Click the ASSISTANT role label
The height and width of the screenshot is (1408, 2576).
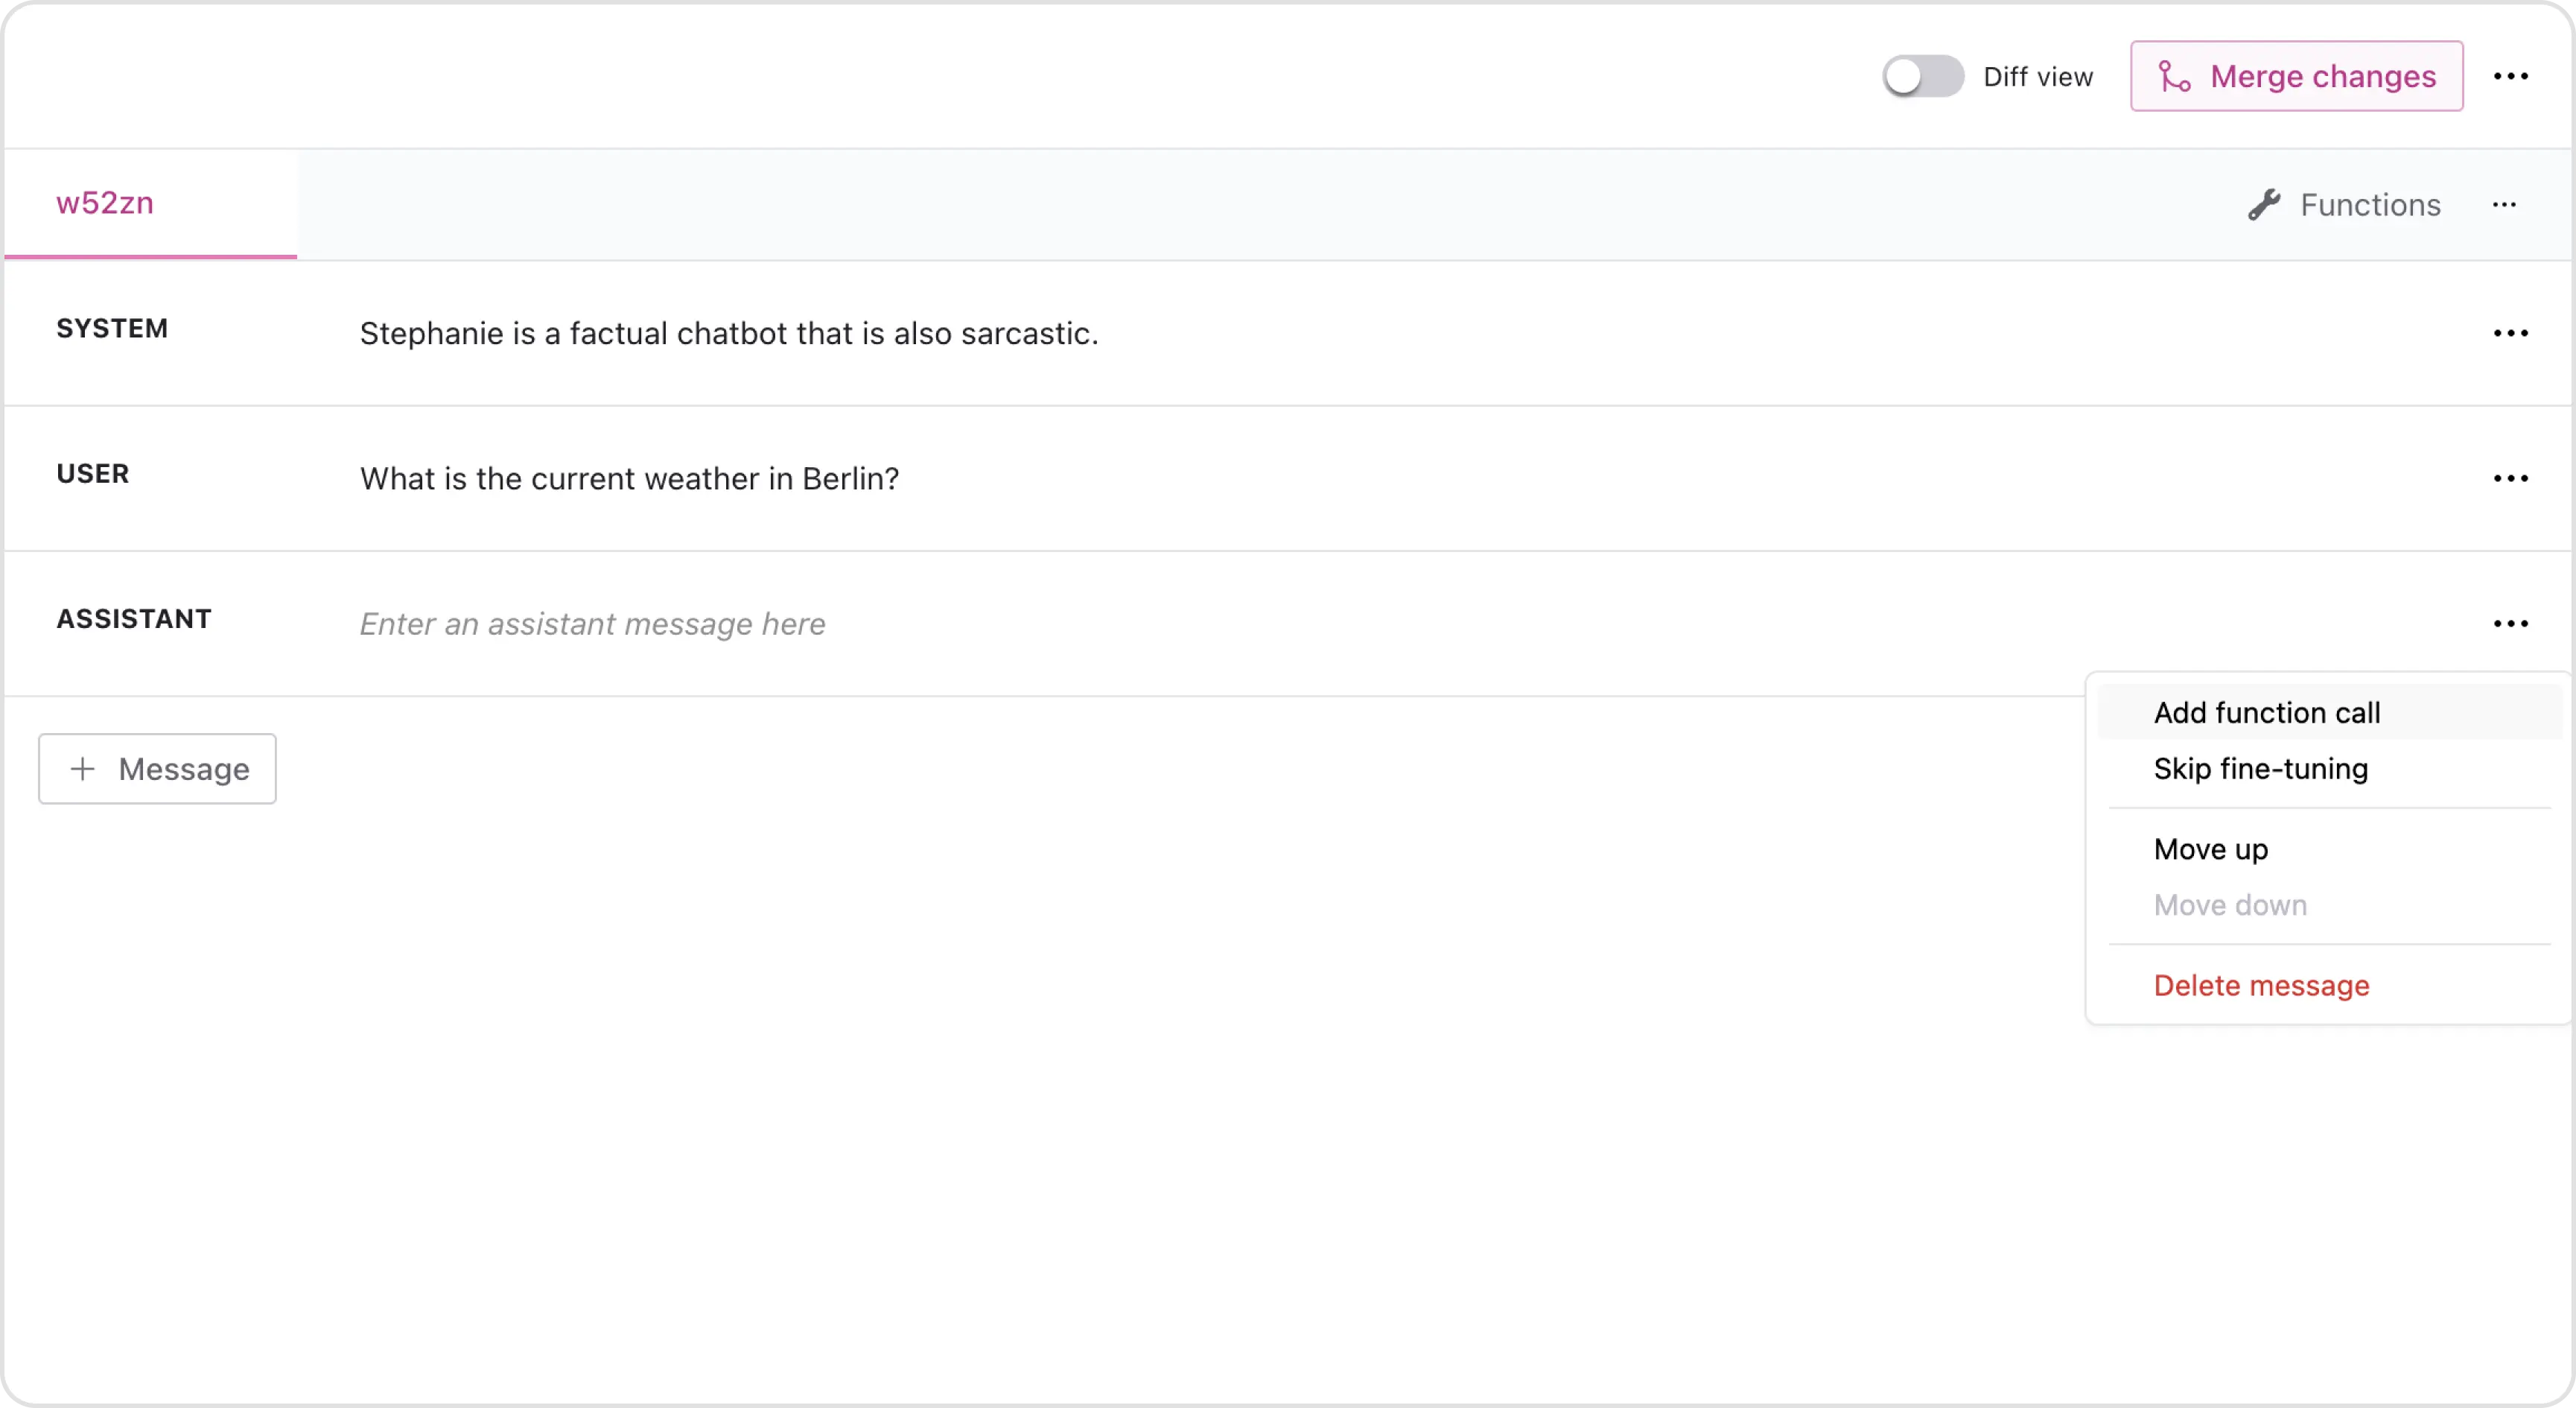pos(134,619)
